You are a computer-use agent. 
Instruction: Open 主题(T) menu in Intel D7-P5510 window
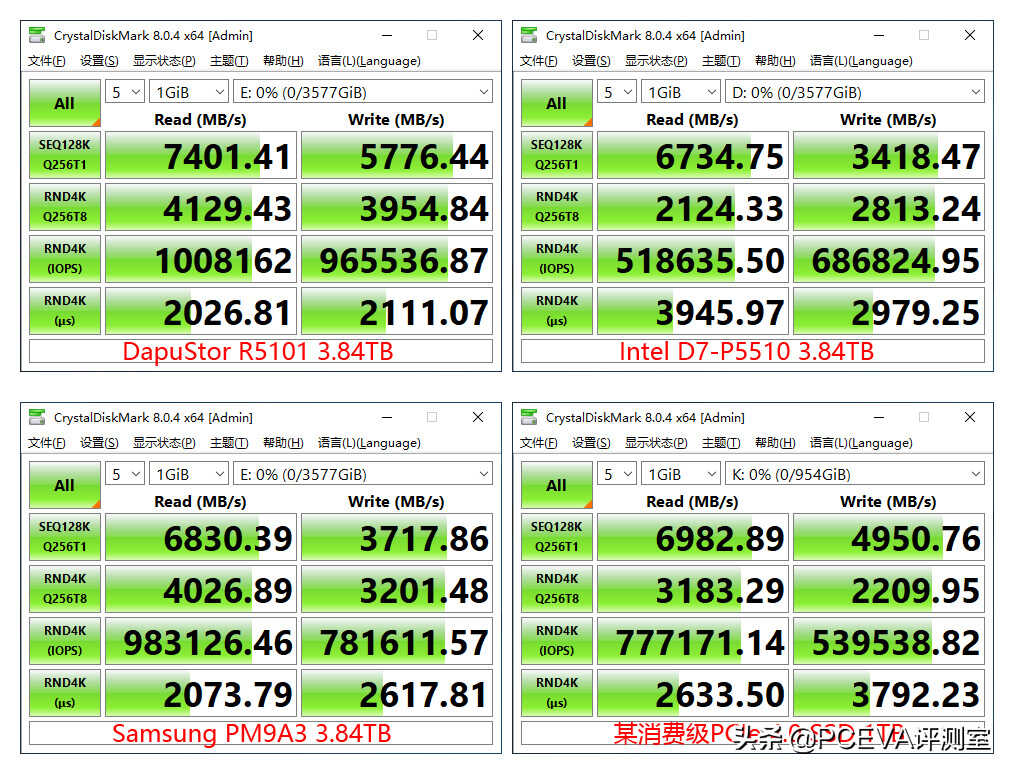click(721, 61)
